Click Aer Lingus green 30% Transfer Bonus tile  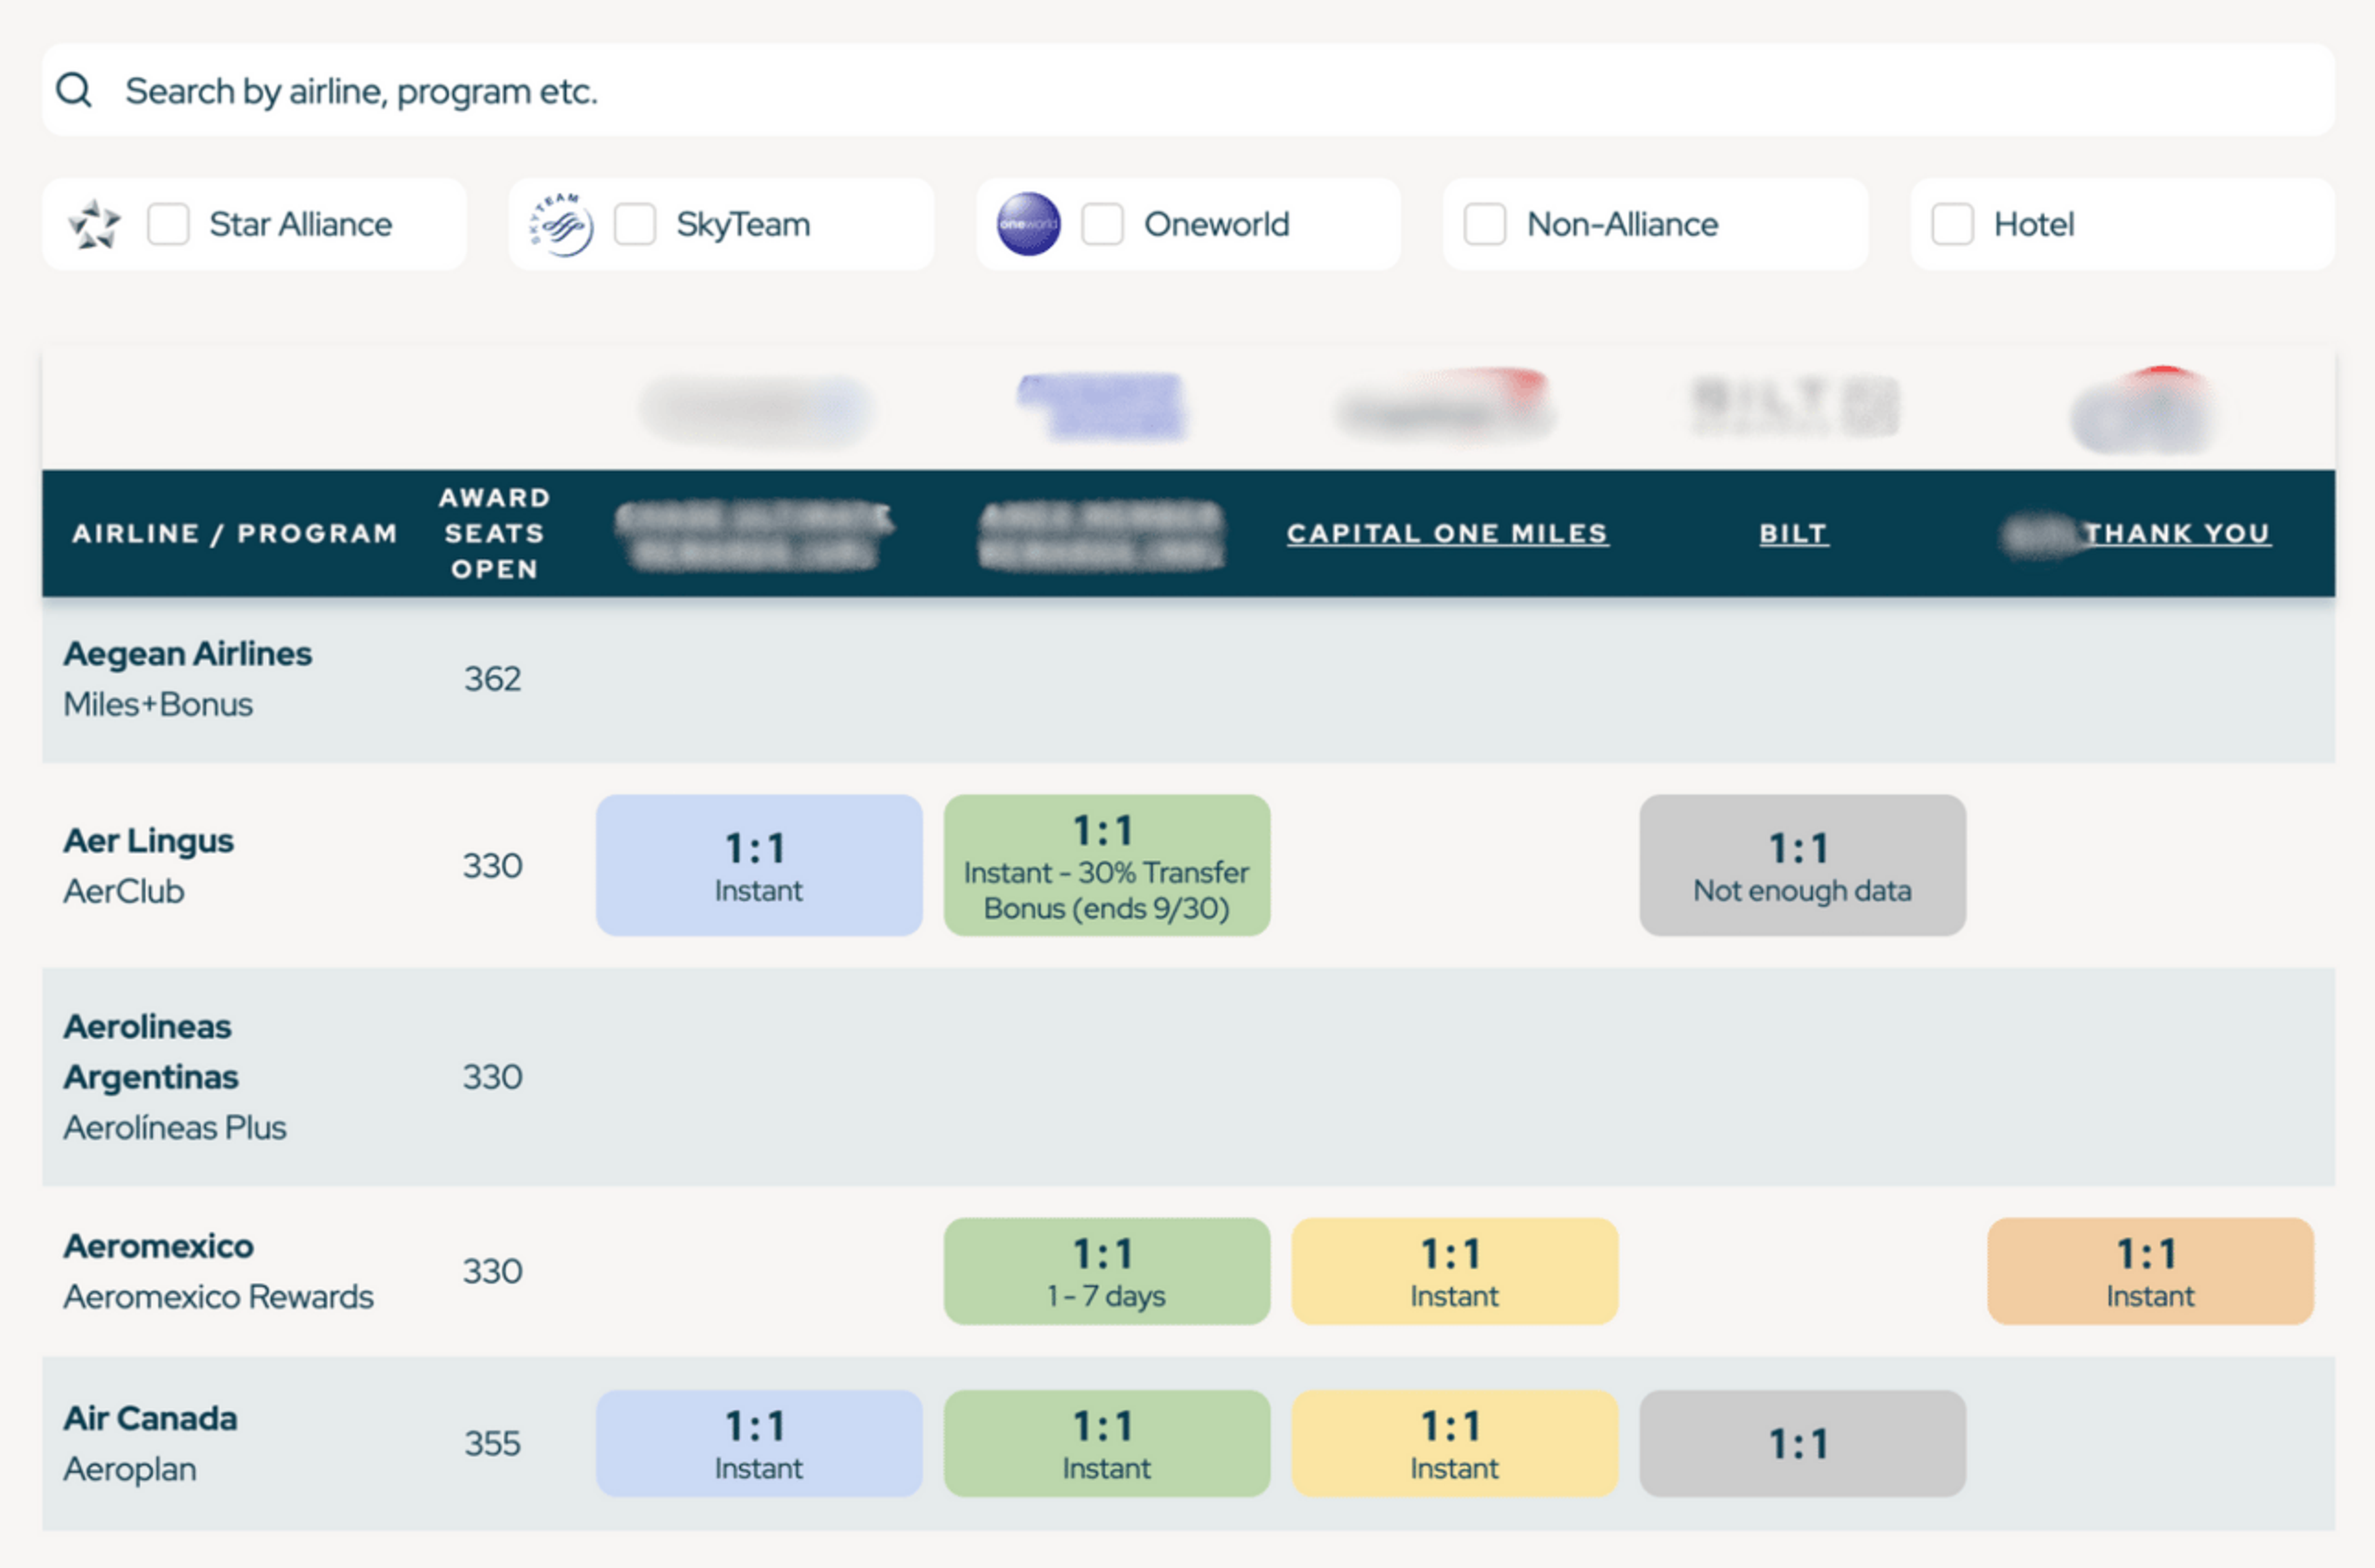1107,865
